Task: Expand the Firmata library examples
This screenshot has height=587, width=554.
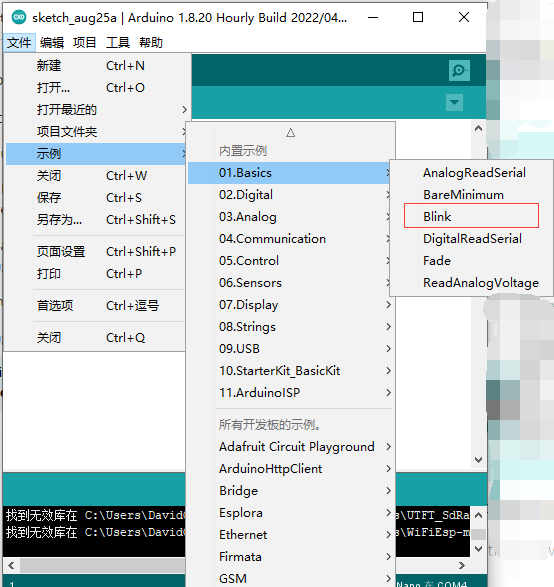Action: [x=290, y=557]
